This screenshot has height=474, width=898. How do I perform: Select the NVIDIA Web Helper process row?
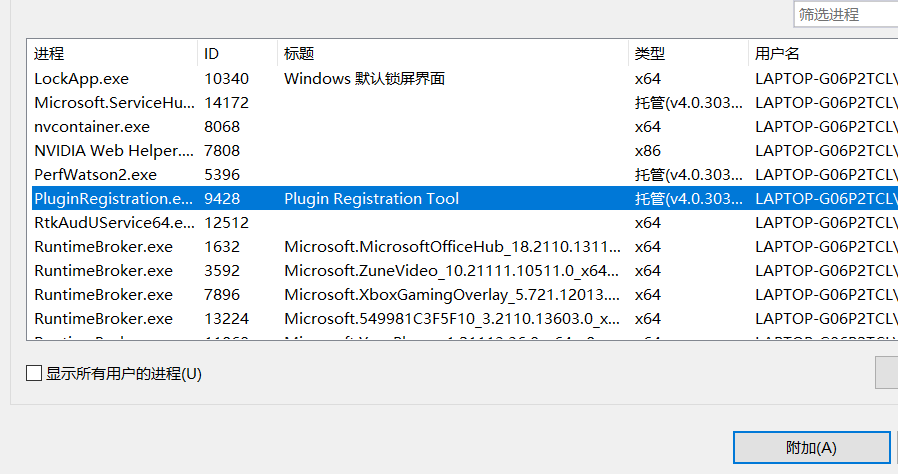click(x=465, y=151)
